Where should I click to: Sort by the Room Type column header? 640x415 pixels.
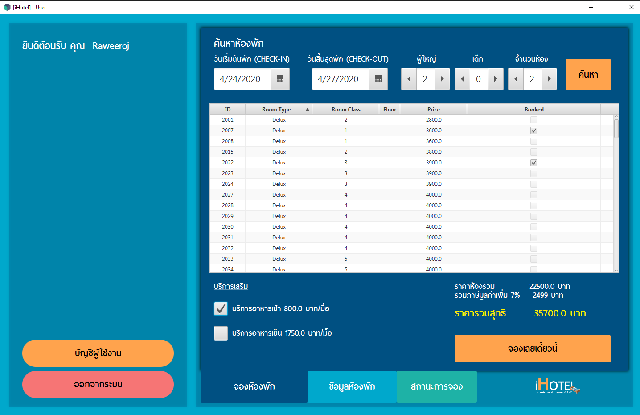pos(279,109)
